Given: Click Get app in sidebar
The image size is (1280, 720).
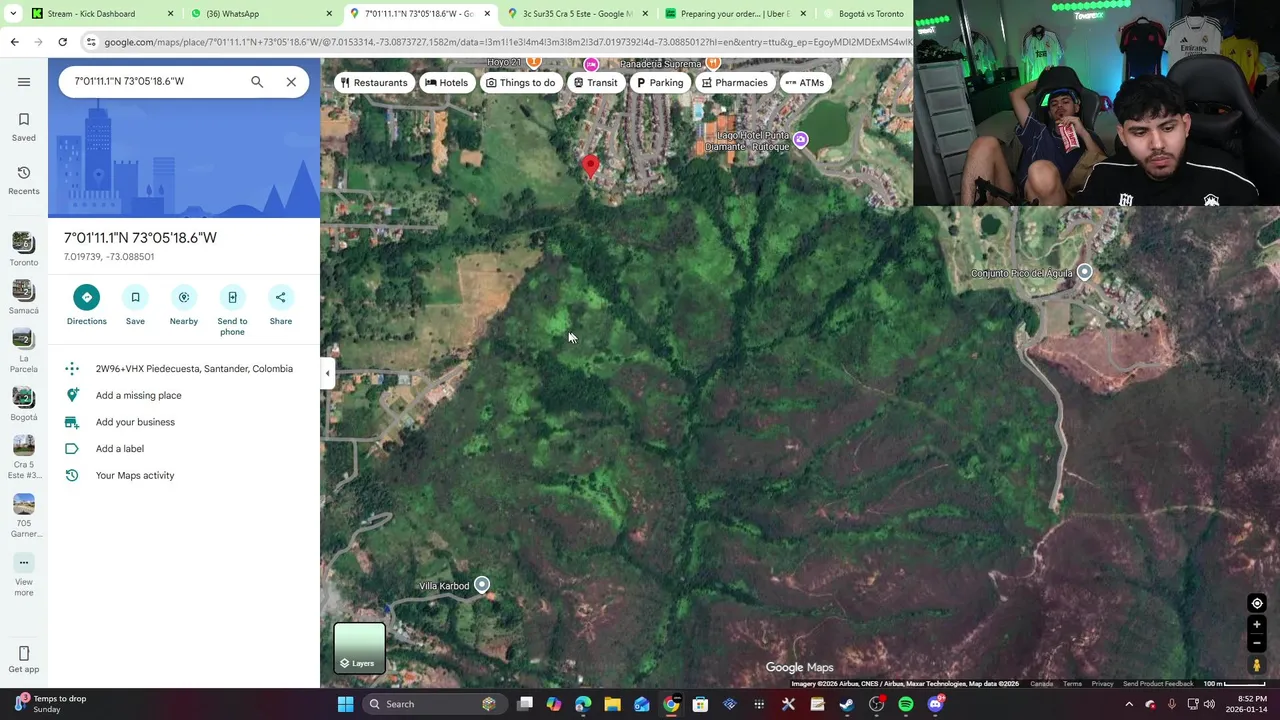Looking at the screenshot, I should click(24, 660).
